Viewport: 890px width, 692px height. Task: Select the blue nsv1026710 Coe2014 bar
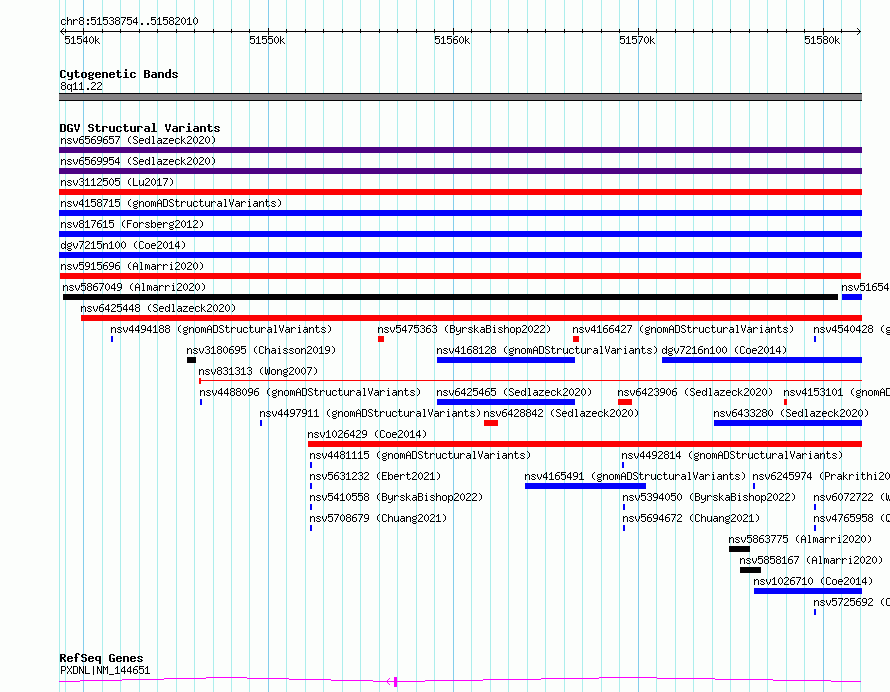point(808,591)
